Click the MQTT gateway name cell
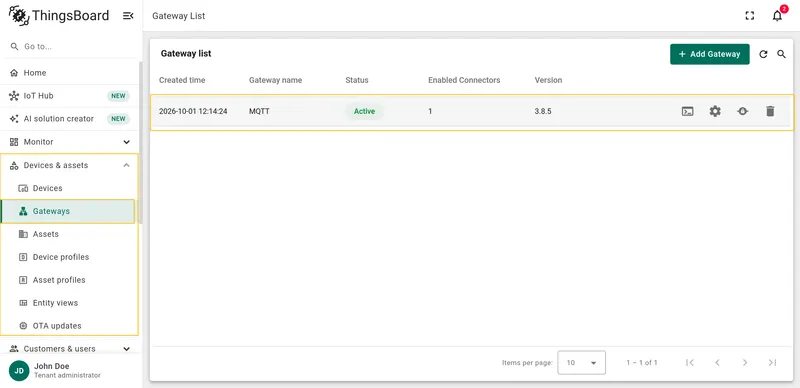Screen dimensions: 800x388 (259, 111)
